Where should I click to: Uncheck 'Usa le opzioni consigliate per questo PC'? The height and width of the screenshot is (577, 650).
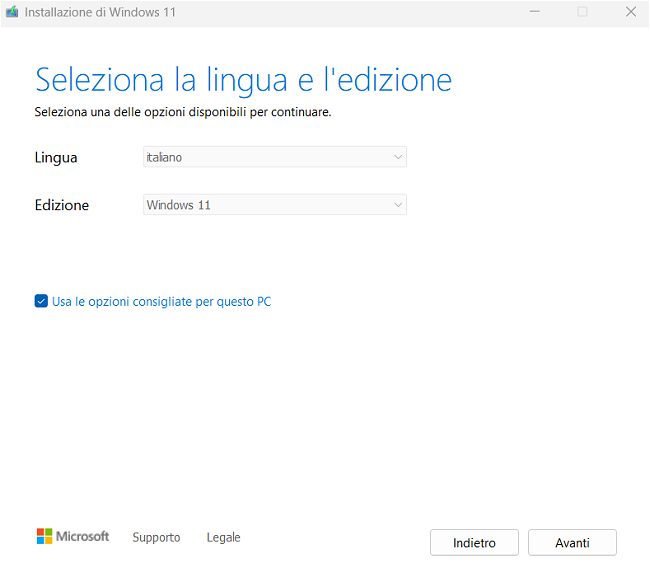pyautogui.click(x=41, y=301)
